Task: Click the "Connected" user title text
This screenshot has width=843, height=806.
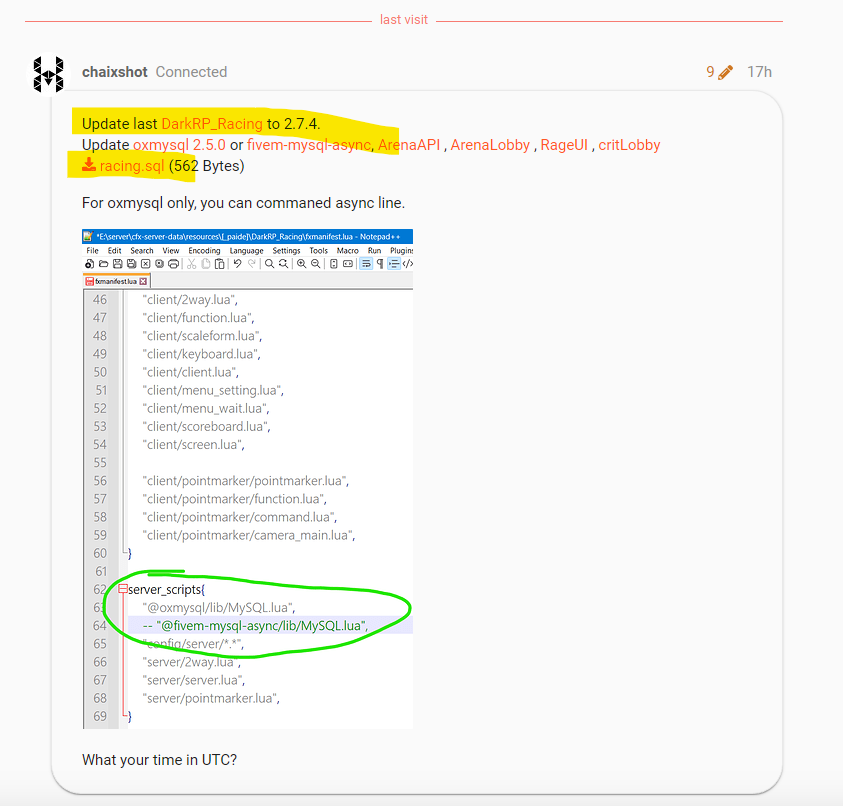Action: (x=191, y=72)
